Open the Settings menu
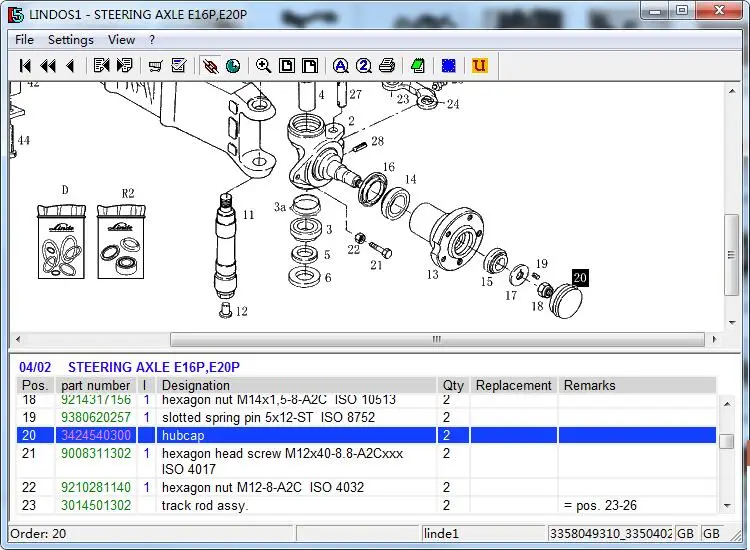Screen dimensions: 750x550 (x=71, y=40)
